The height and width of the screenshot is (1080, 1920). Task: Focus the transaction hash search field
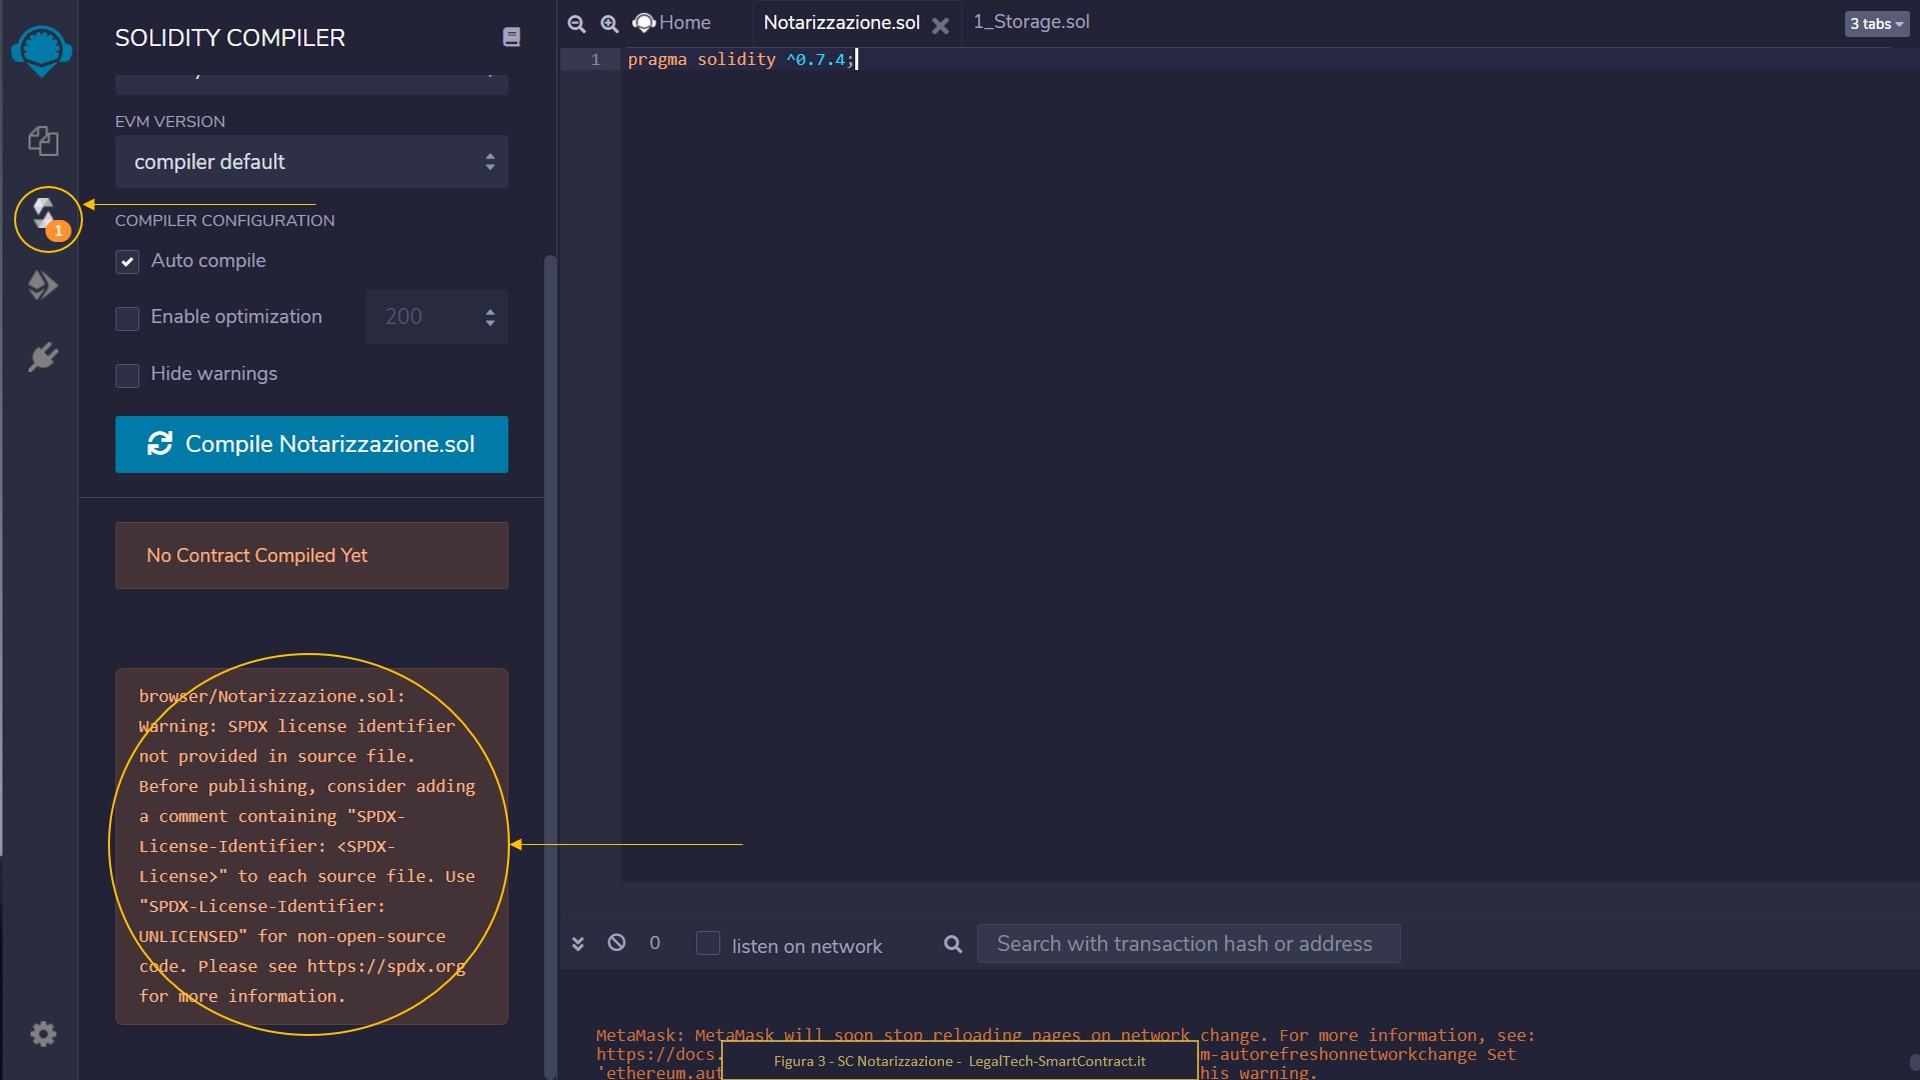coord(1188,944)
